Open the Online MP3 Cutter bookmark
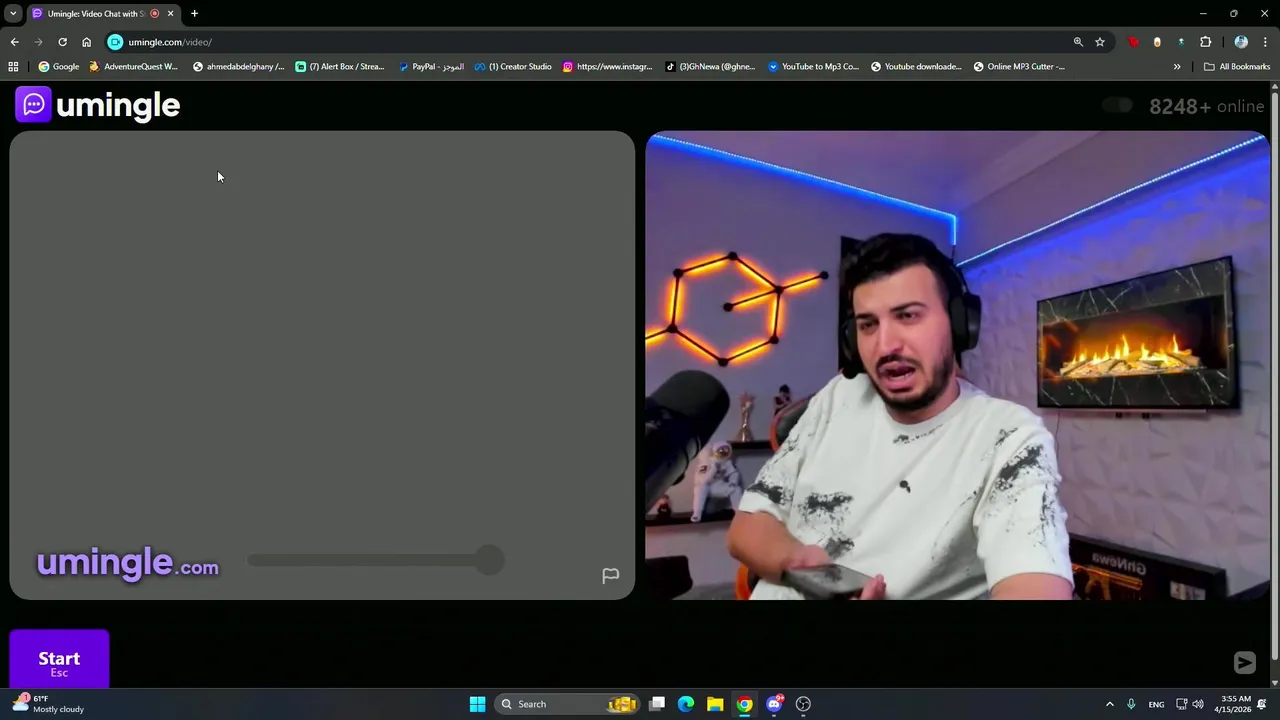The width and height of the screenshot is (1280, 720). pos(1019,67)
